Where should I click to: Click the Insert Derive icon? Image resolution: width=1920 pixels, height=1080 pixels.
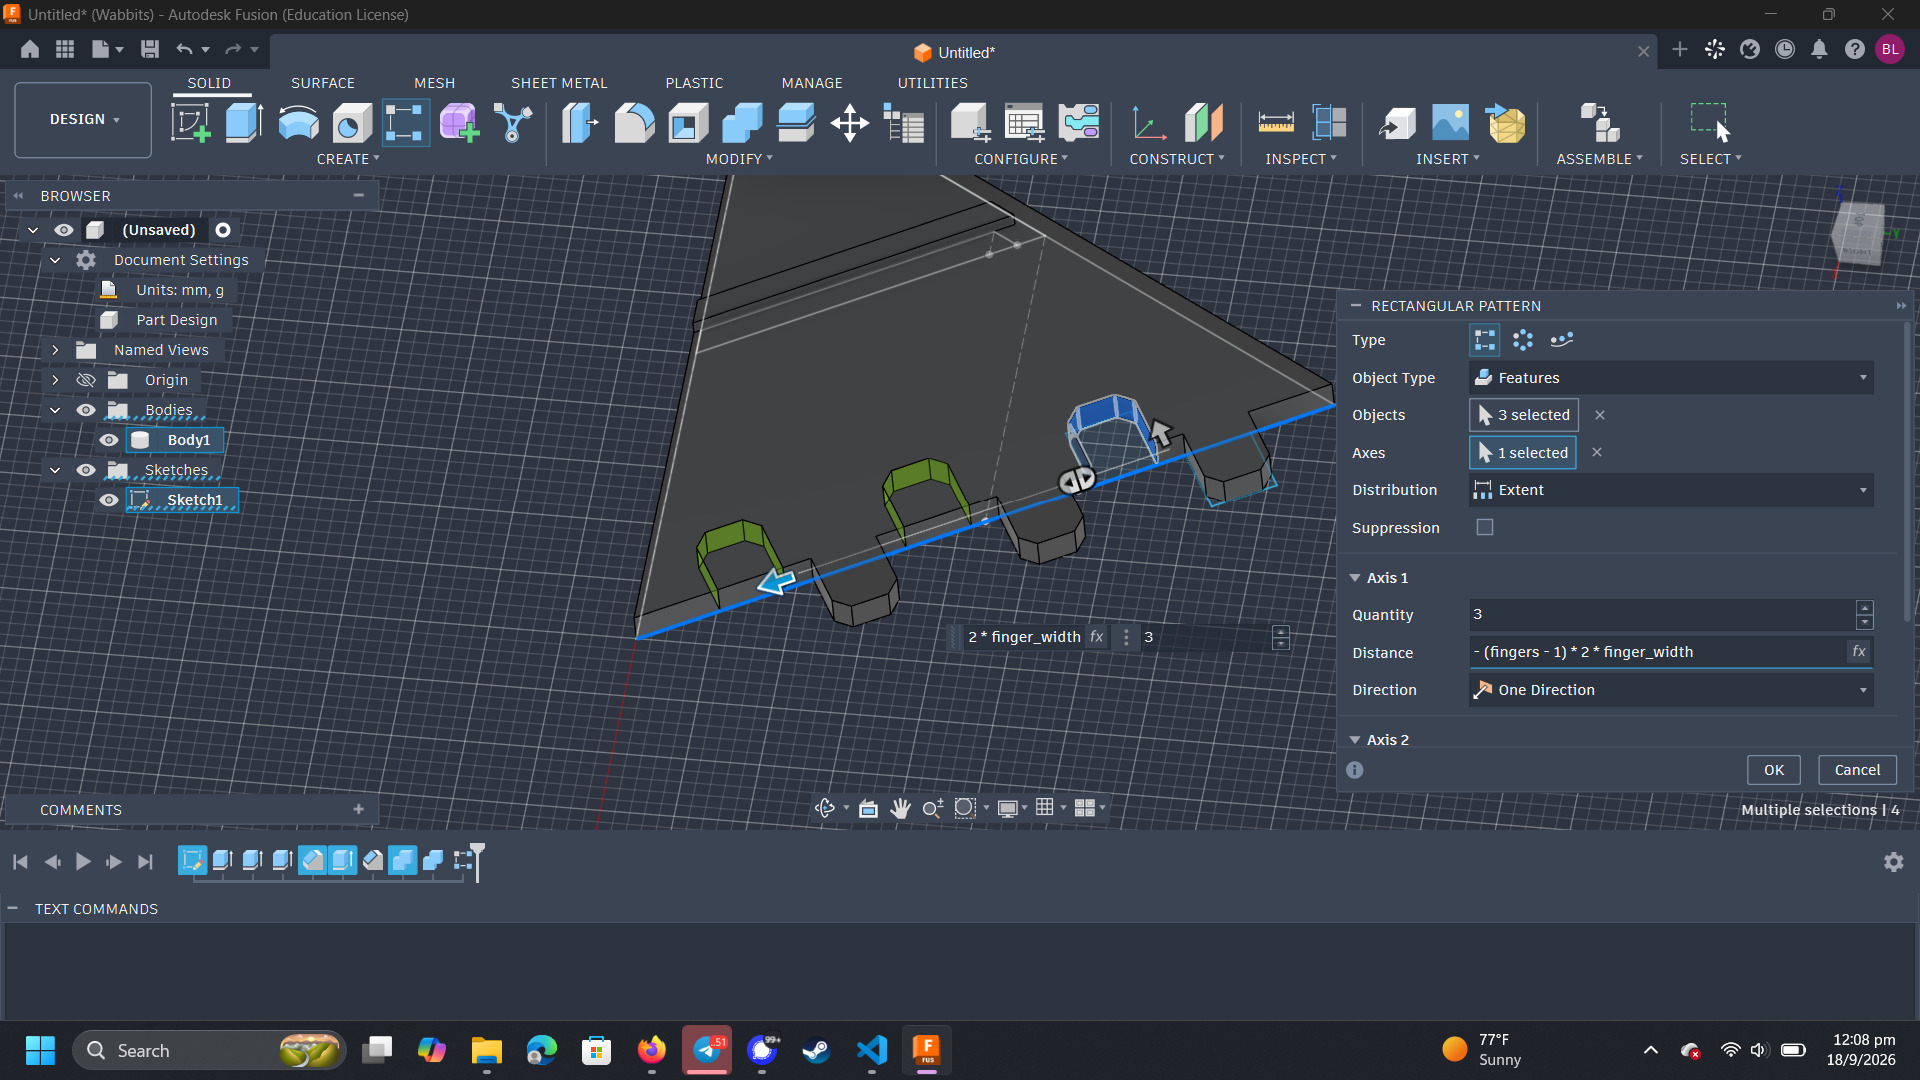[x=1397, y=123]
